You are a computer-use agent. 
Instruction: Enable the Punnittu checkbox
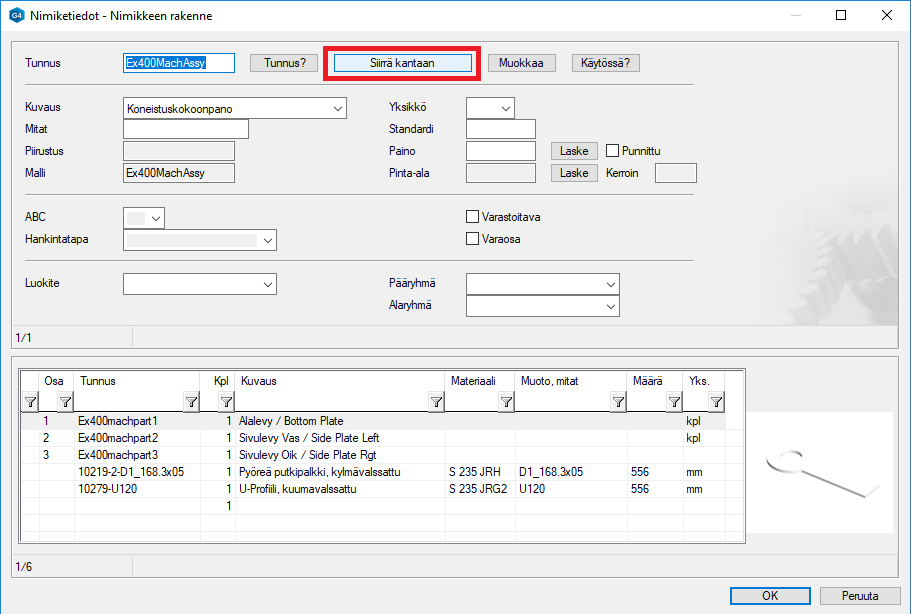pos(613,151)
